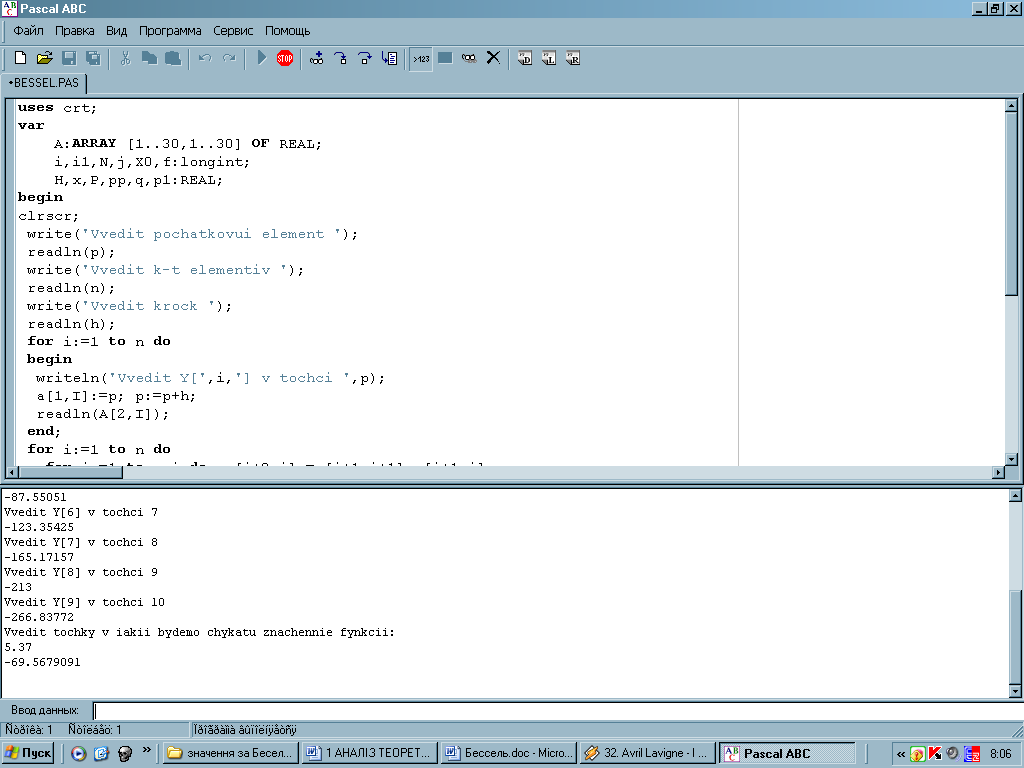The image size is (1024, 768).
Task: Click the Open file folder icon
Action: [x=44, y=58]
